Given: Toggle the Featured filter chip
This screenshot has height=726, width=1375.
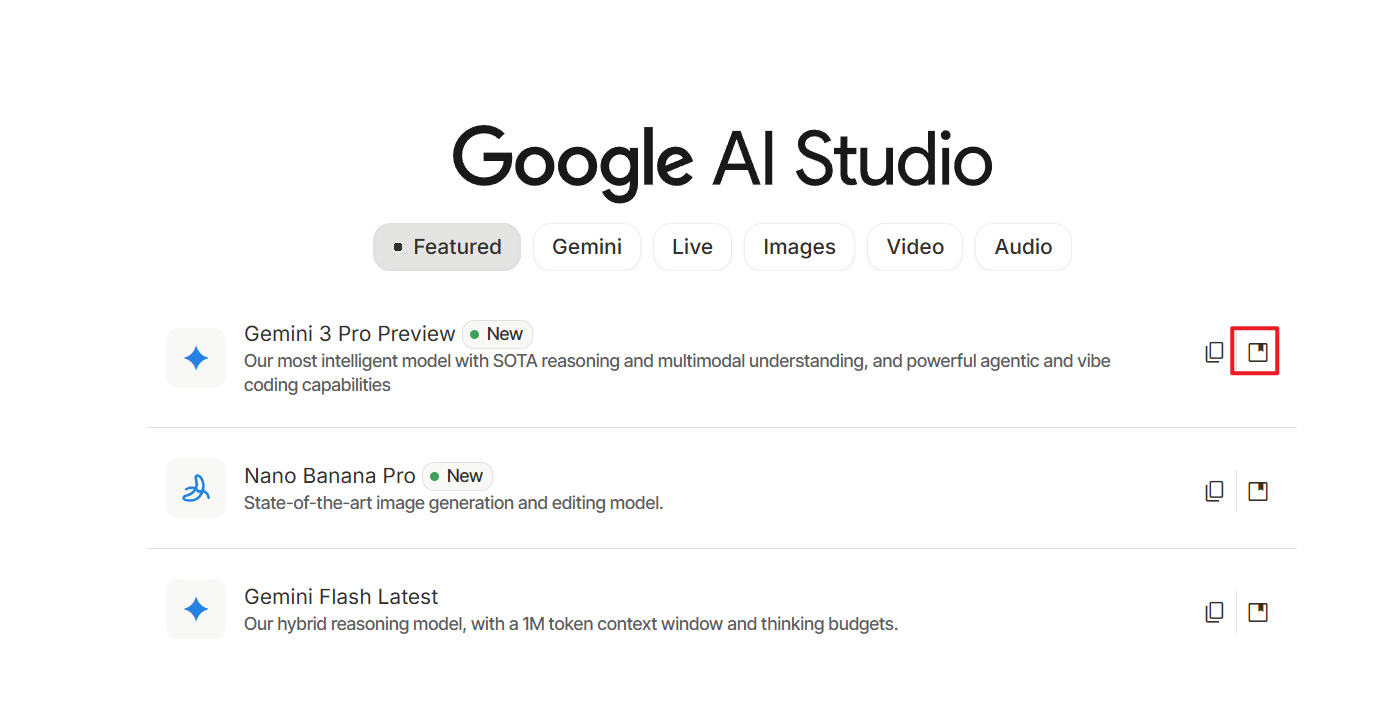Looking at the screenshot, I should coord(446,246).
